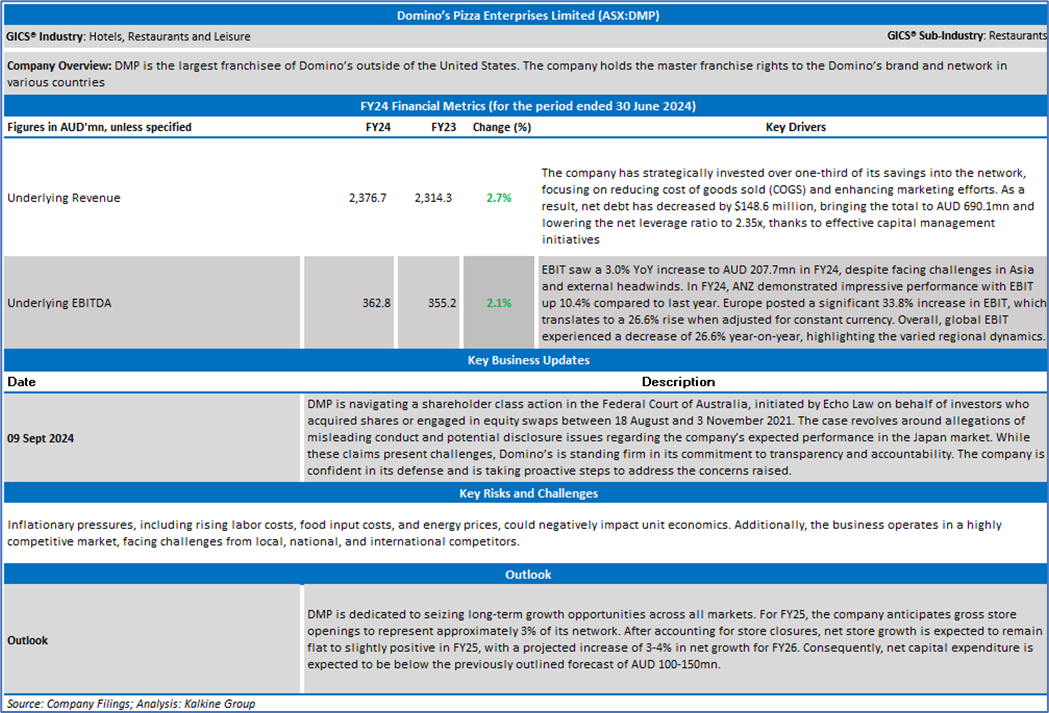Select the GICS Sub-Industry Restaurants text

[x=967, y=36]
